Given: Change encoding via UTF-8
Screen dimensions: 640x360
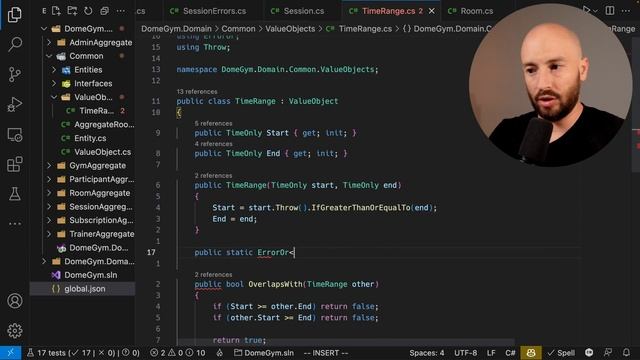Looking at the screenshot, I should coord(465,353).
